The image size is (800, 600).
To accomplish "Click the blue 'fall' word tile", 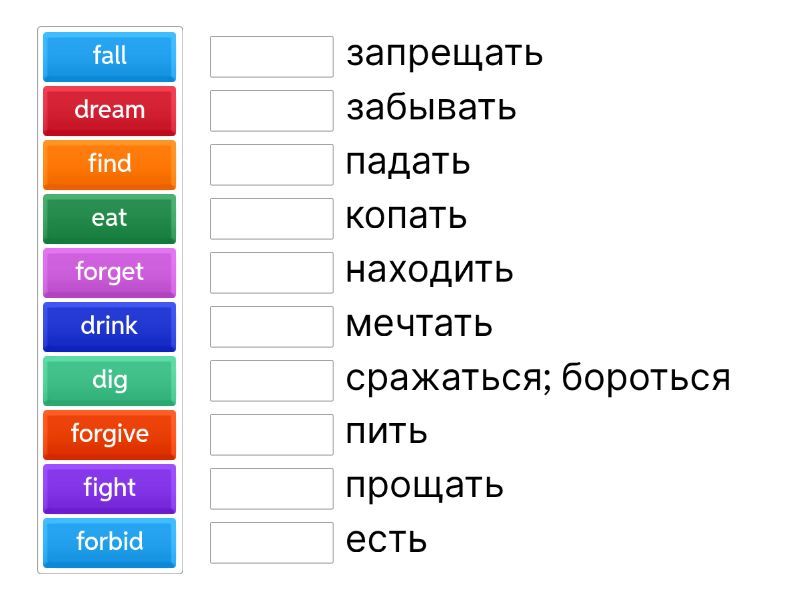I will coord(109,56).
